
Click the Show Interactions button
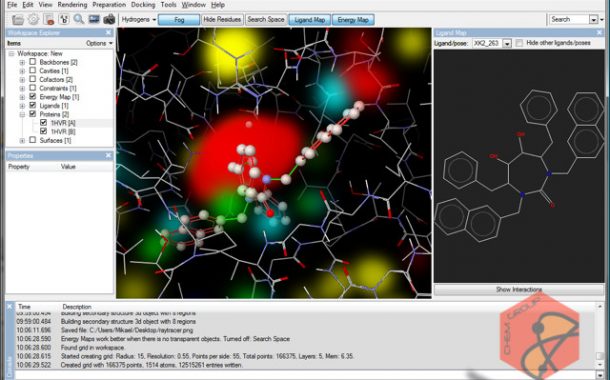coord(519,290)
